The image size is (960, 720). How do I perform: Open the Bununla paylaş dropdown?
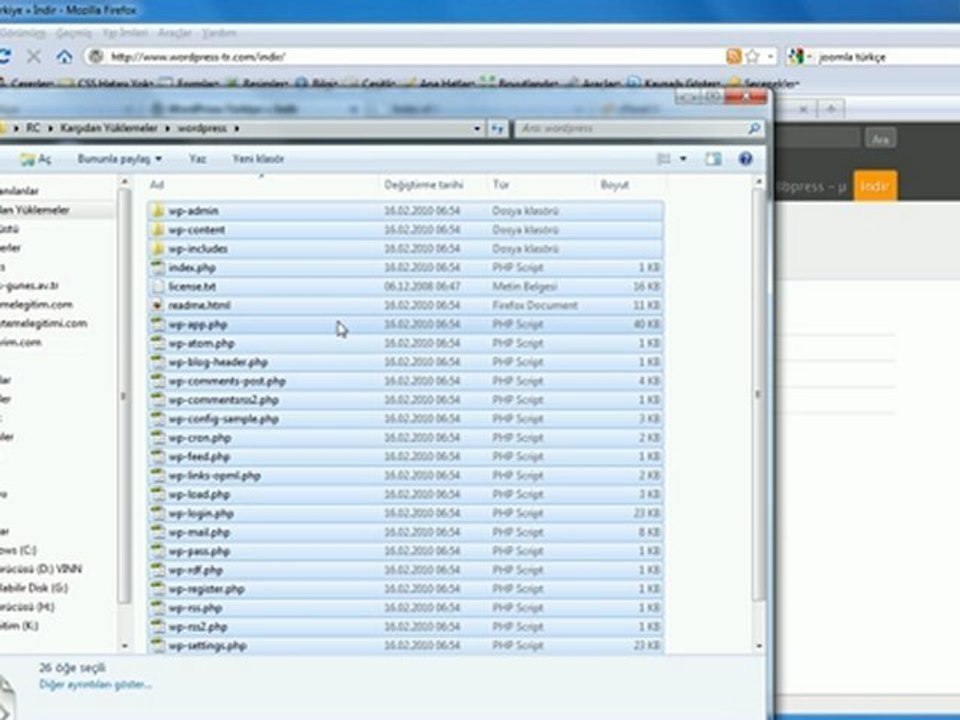pyautogui.click(x=119, y=159)
